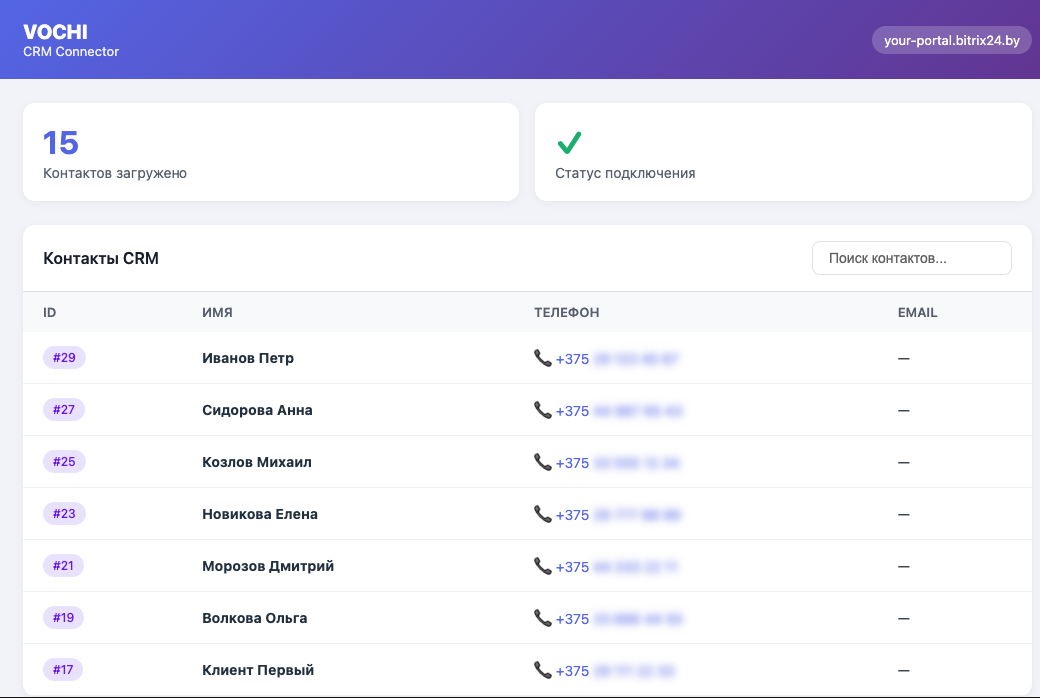
Task: Click the phone icon for Козлов Михаил
Action: tap(543, 462)
